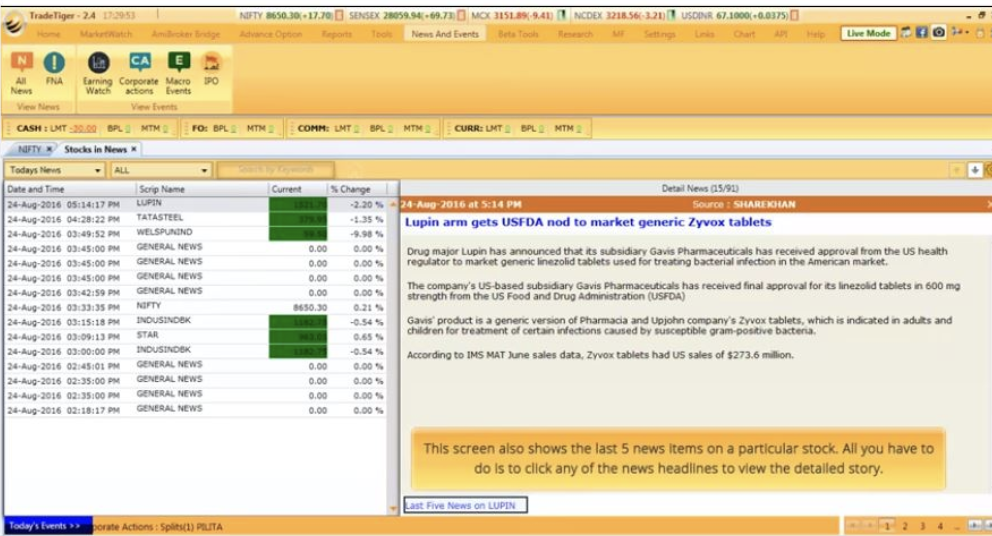The image size is (992, 536).
Task: Switch to the NIFTY tab
Action: 29,149
